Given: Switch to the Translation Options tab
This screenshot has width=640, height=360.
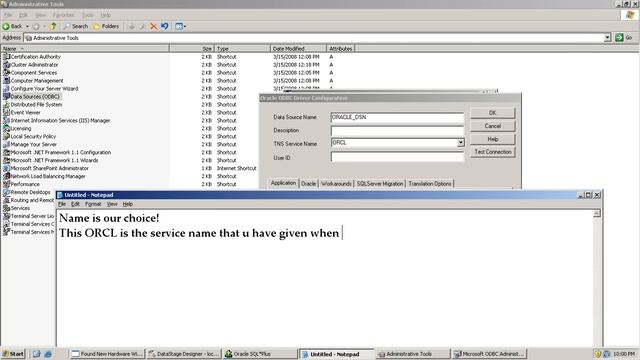Looking at the screenshot, I should coord(430,184).
